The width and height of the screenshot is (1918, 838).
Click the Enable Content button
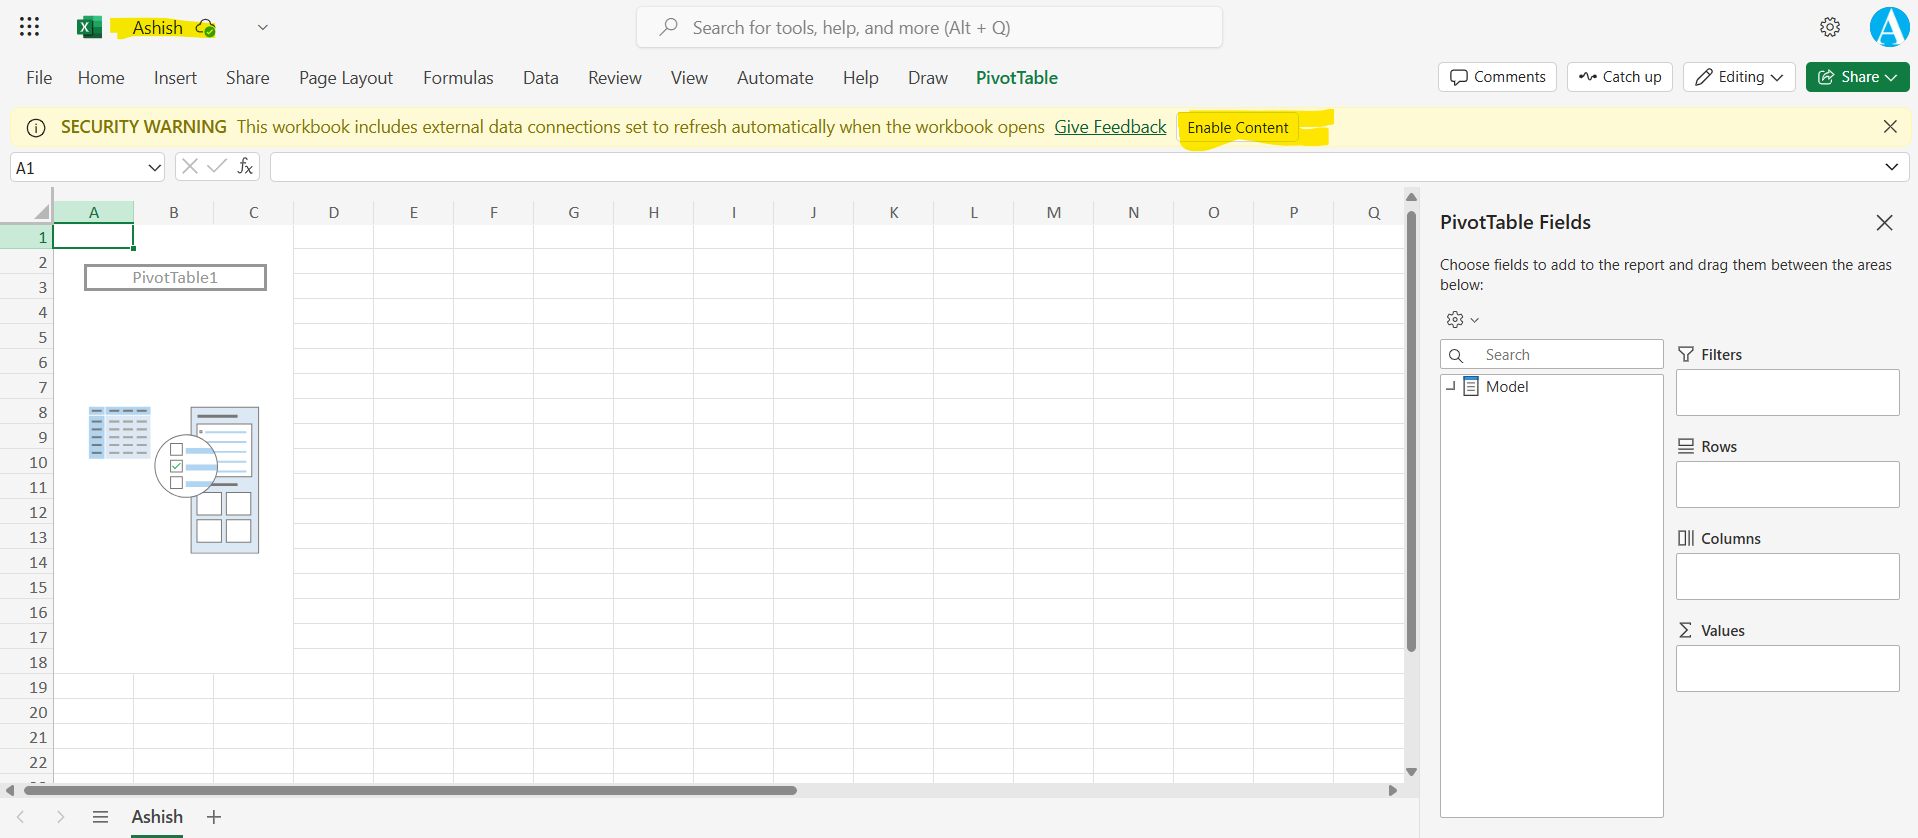[1237, 128]
